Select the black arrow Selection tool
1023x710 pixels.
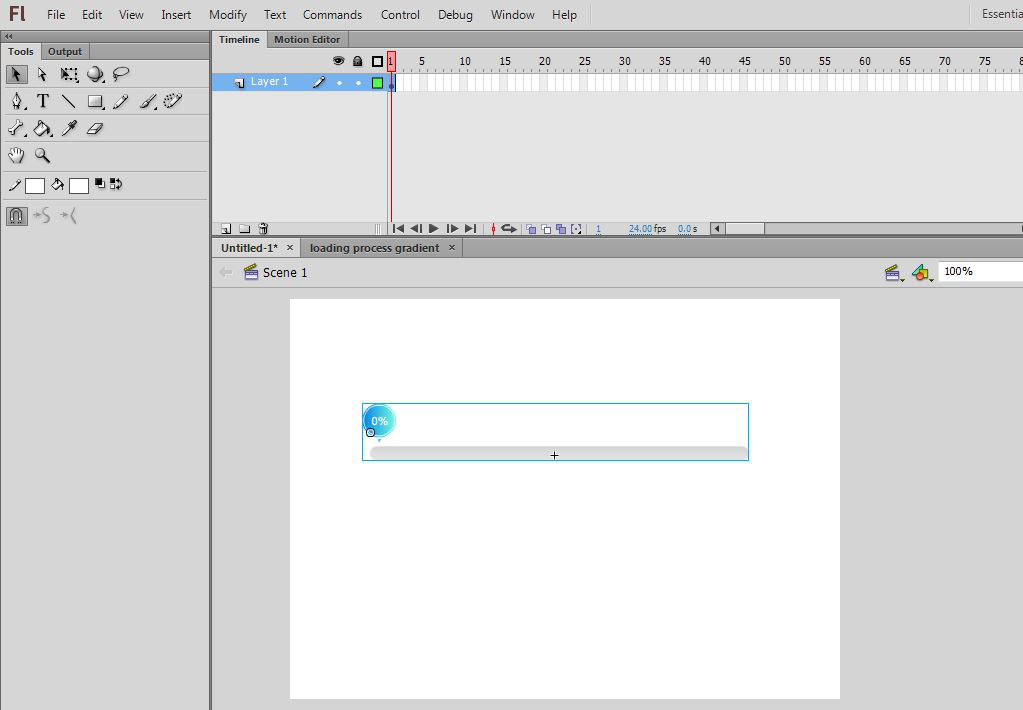(16, 74)
